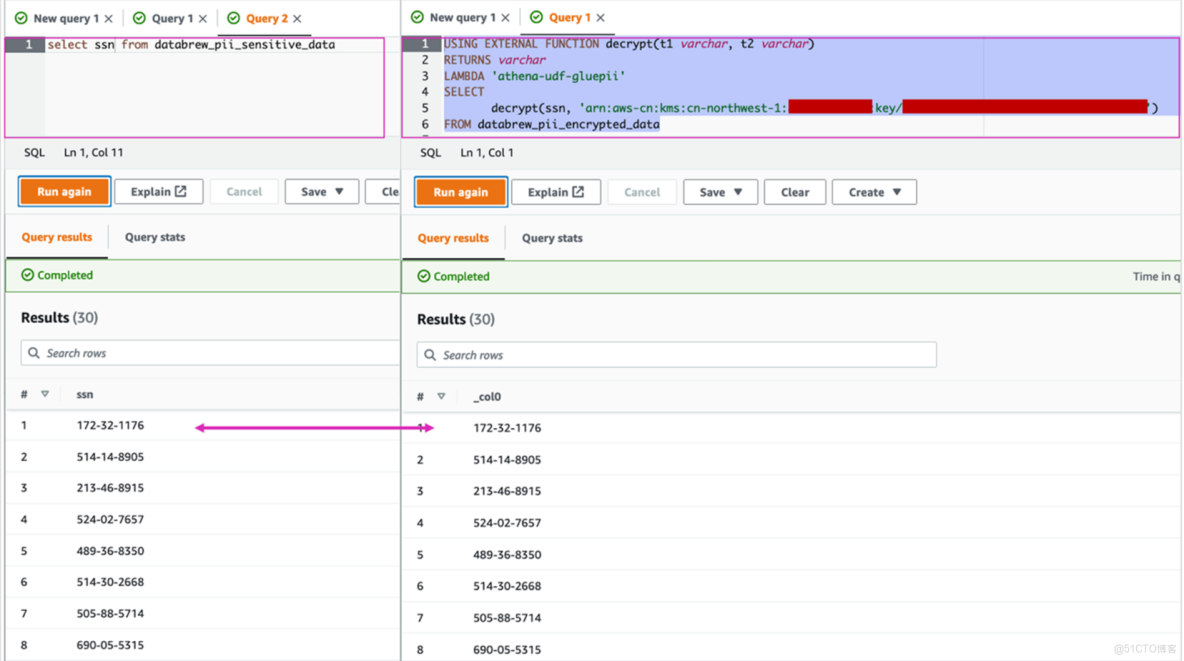The height and width of the screenshot is (661, 1184).
Task: Click the magnifier icon in left Search rows box
Action: (35, 353)
